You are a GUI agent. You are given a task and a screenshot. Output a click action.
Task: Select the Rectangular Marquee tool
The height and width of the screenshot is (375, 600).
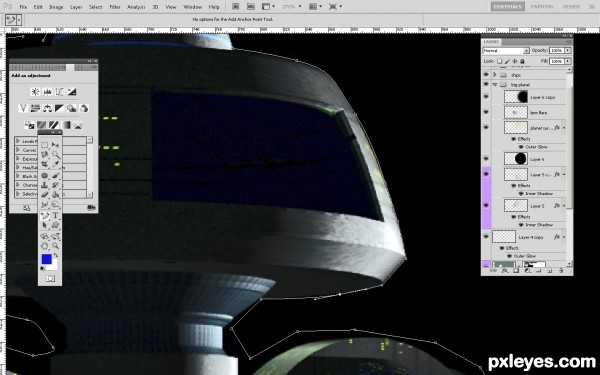(44, 145)
